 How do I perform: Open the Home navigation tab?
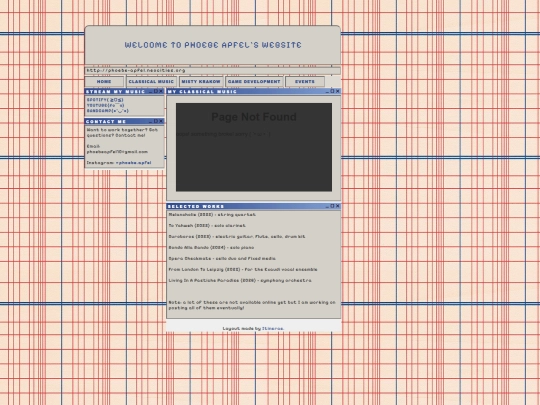[104, 82]
